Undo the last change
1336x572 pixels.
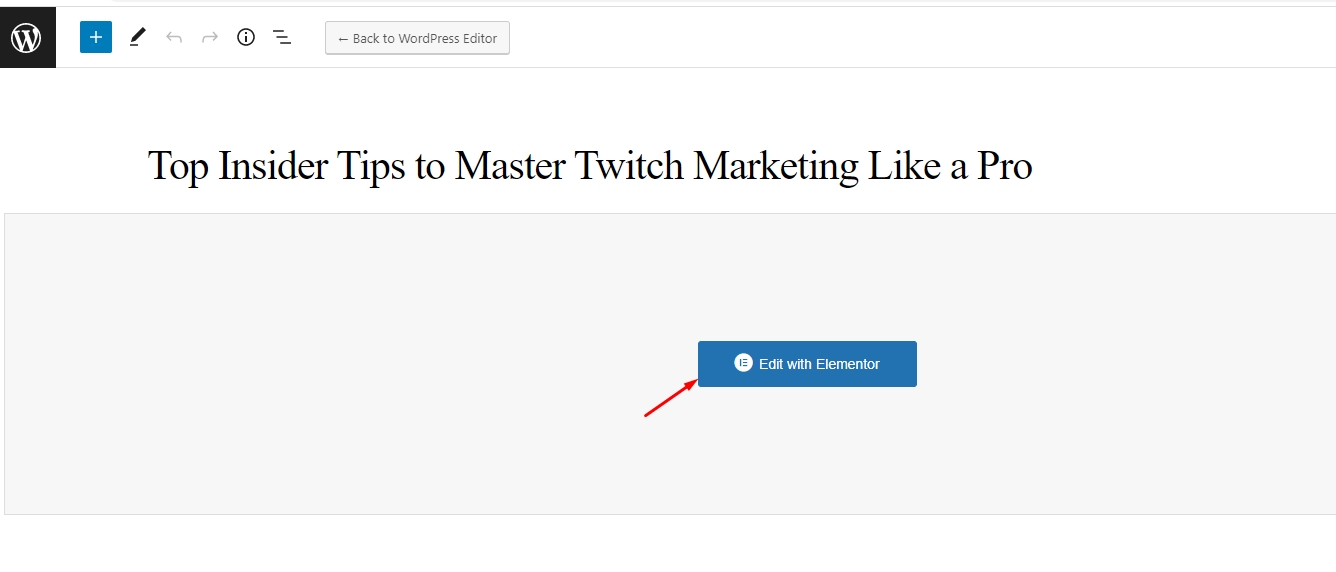coord(174,38)
